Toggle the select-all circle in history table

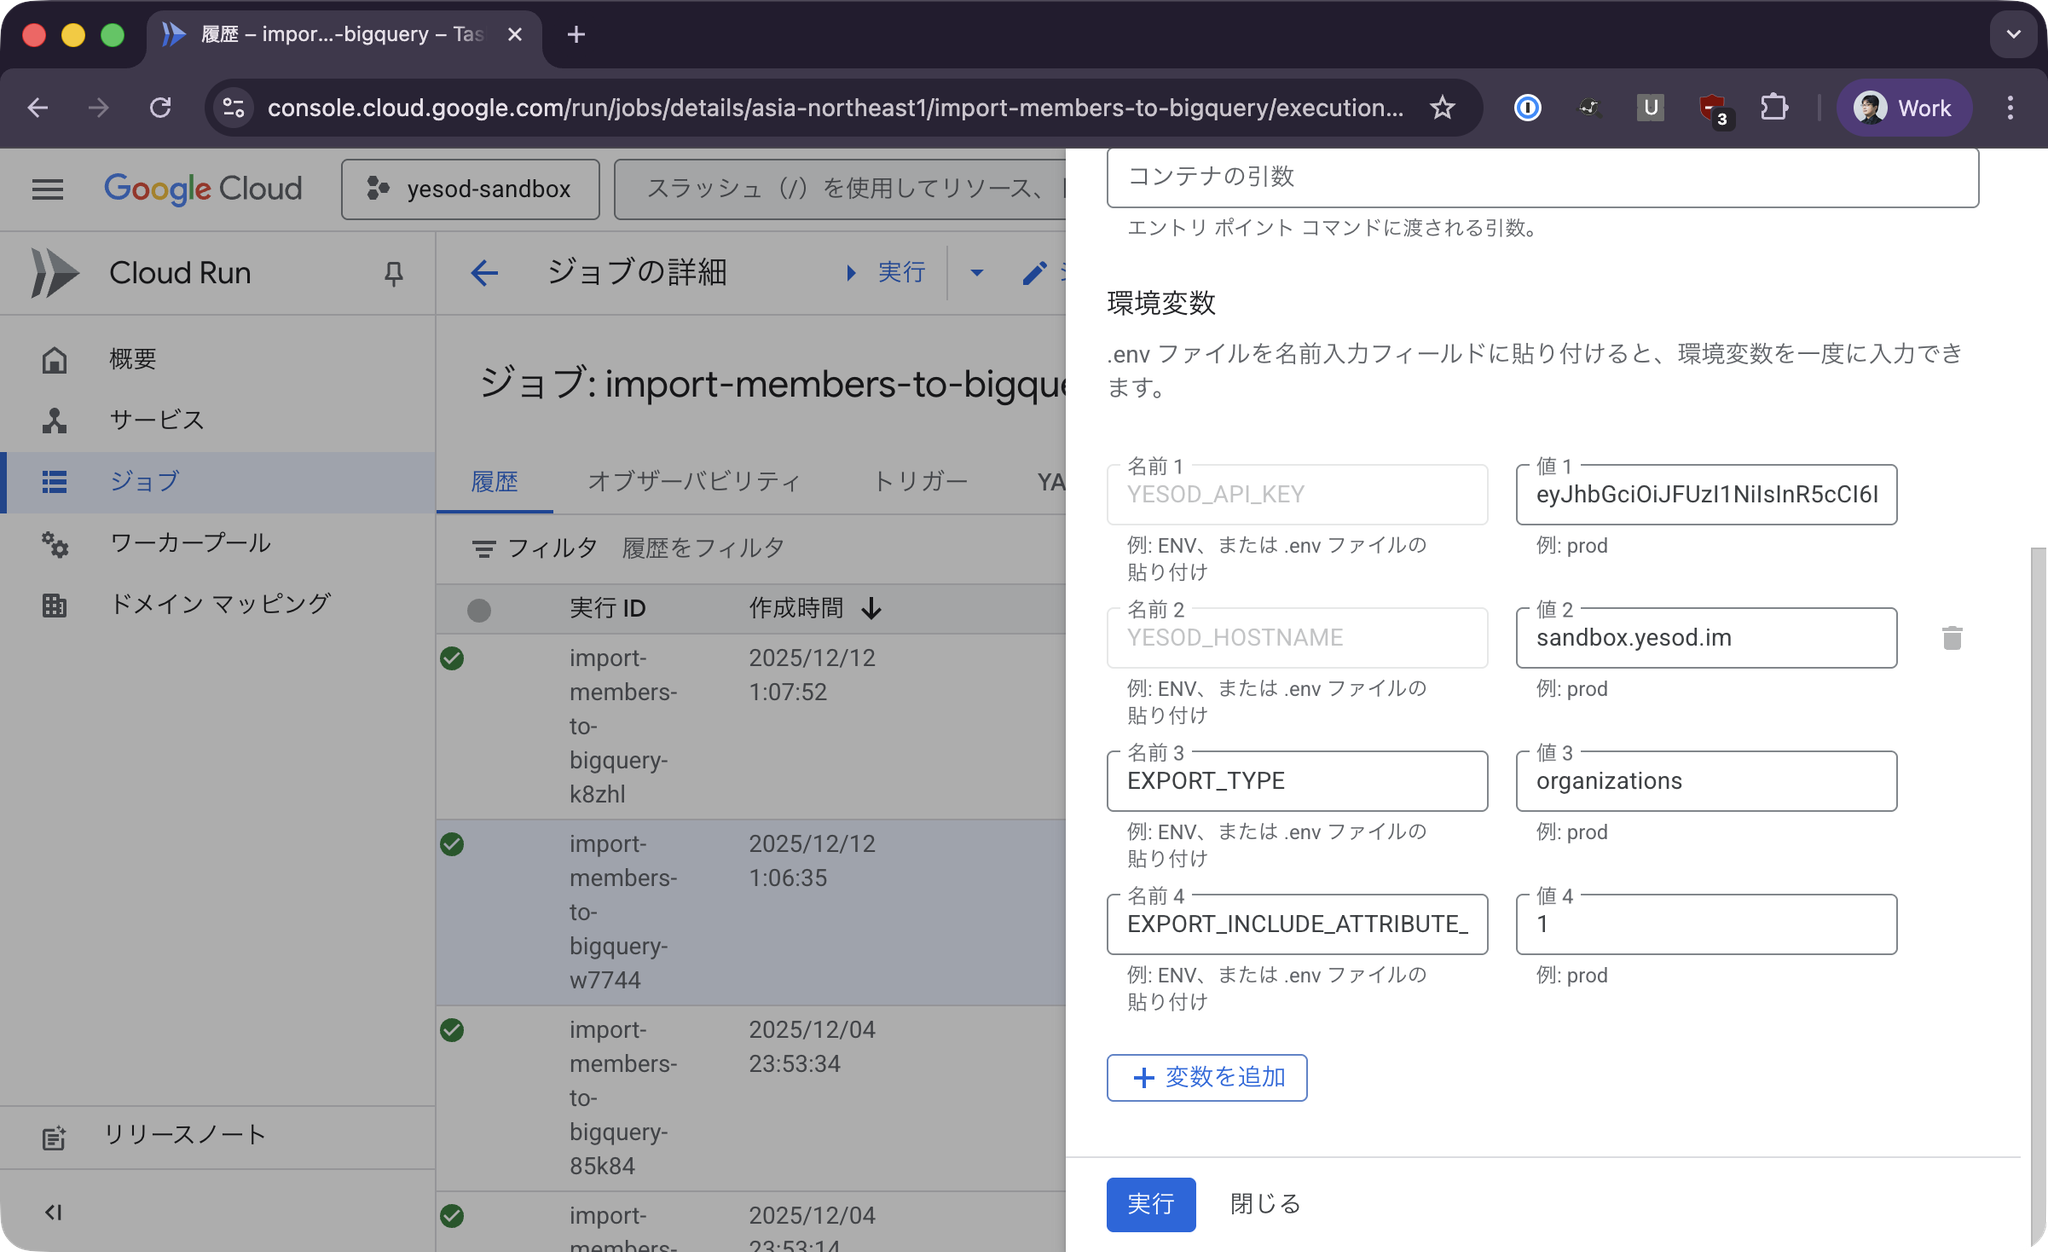point(479,610)
